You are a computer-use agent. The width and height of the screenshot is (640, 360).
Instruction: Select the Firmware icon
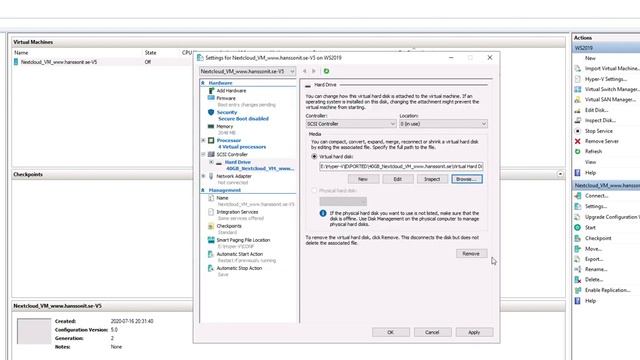click(211, 98)
